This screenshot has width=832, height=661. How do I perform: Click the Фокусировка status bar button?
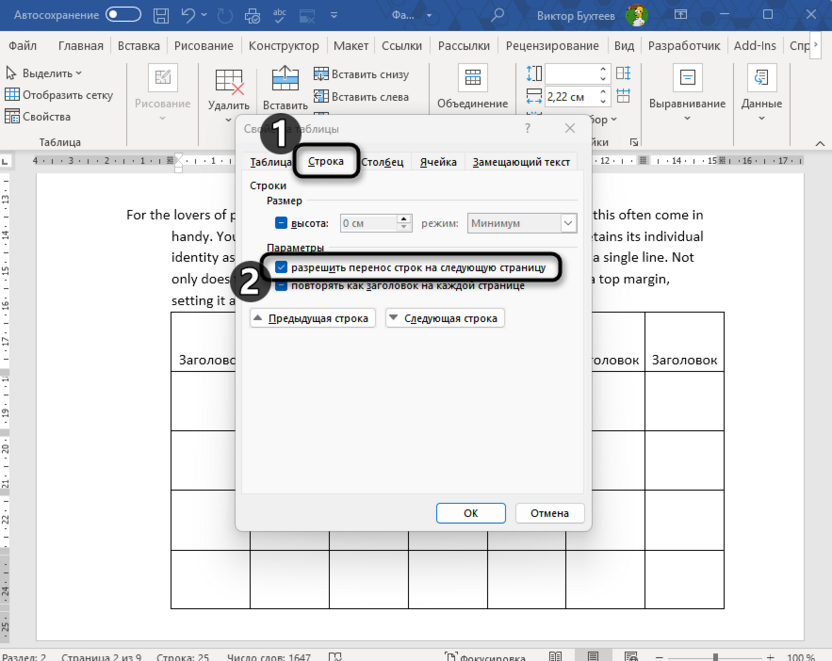tap(486, 656)
